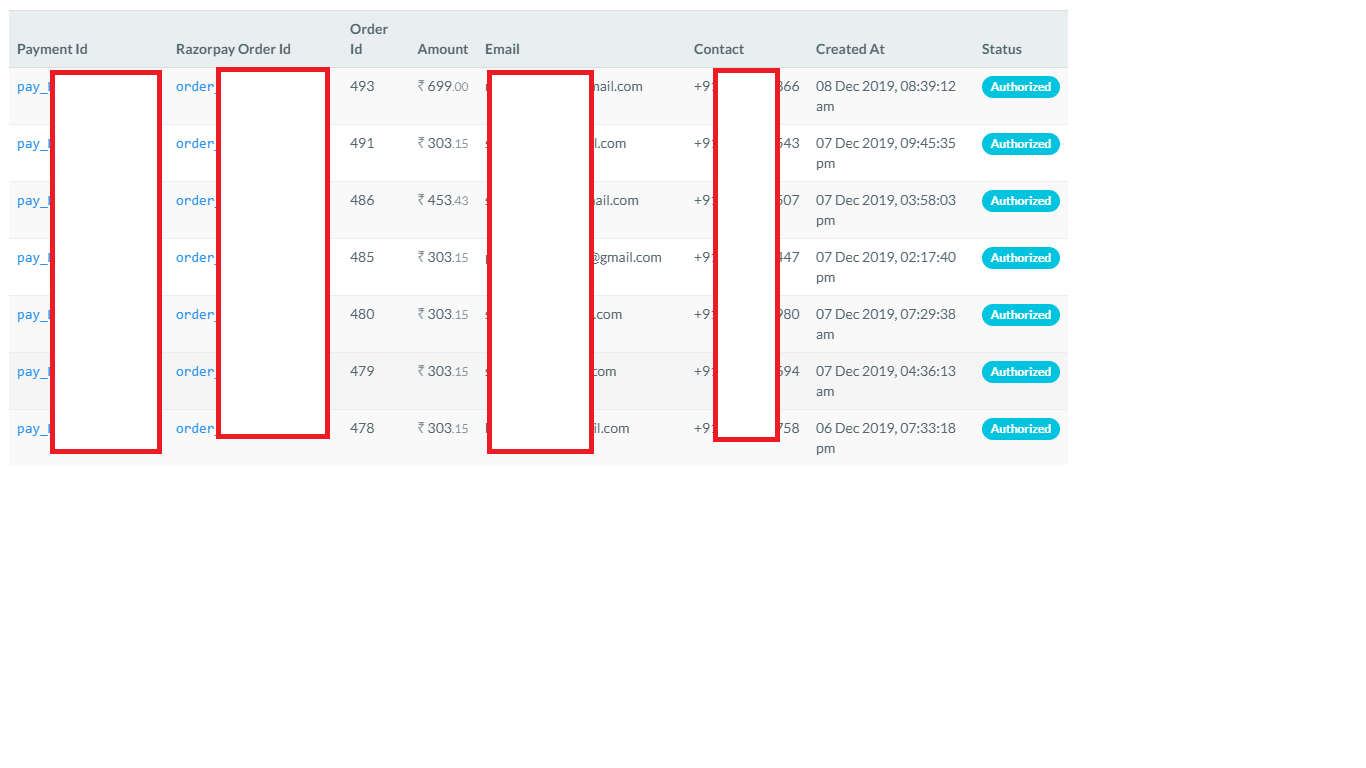Select the amount ₹699.00 in row 493

coord(443,86)
